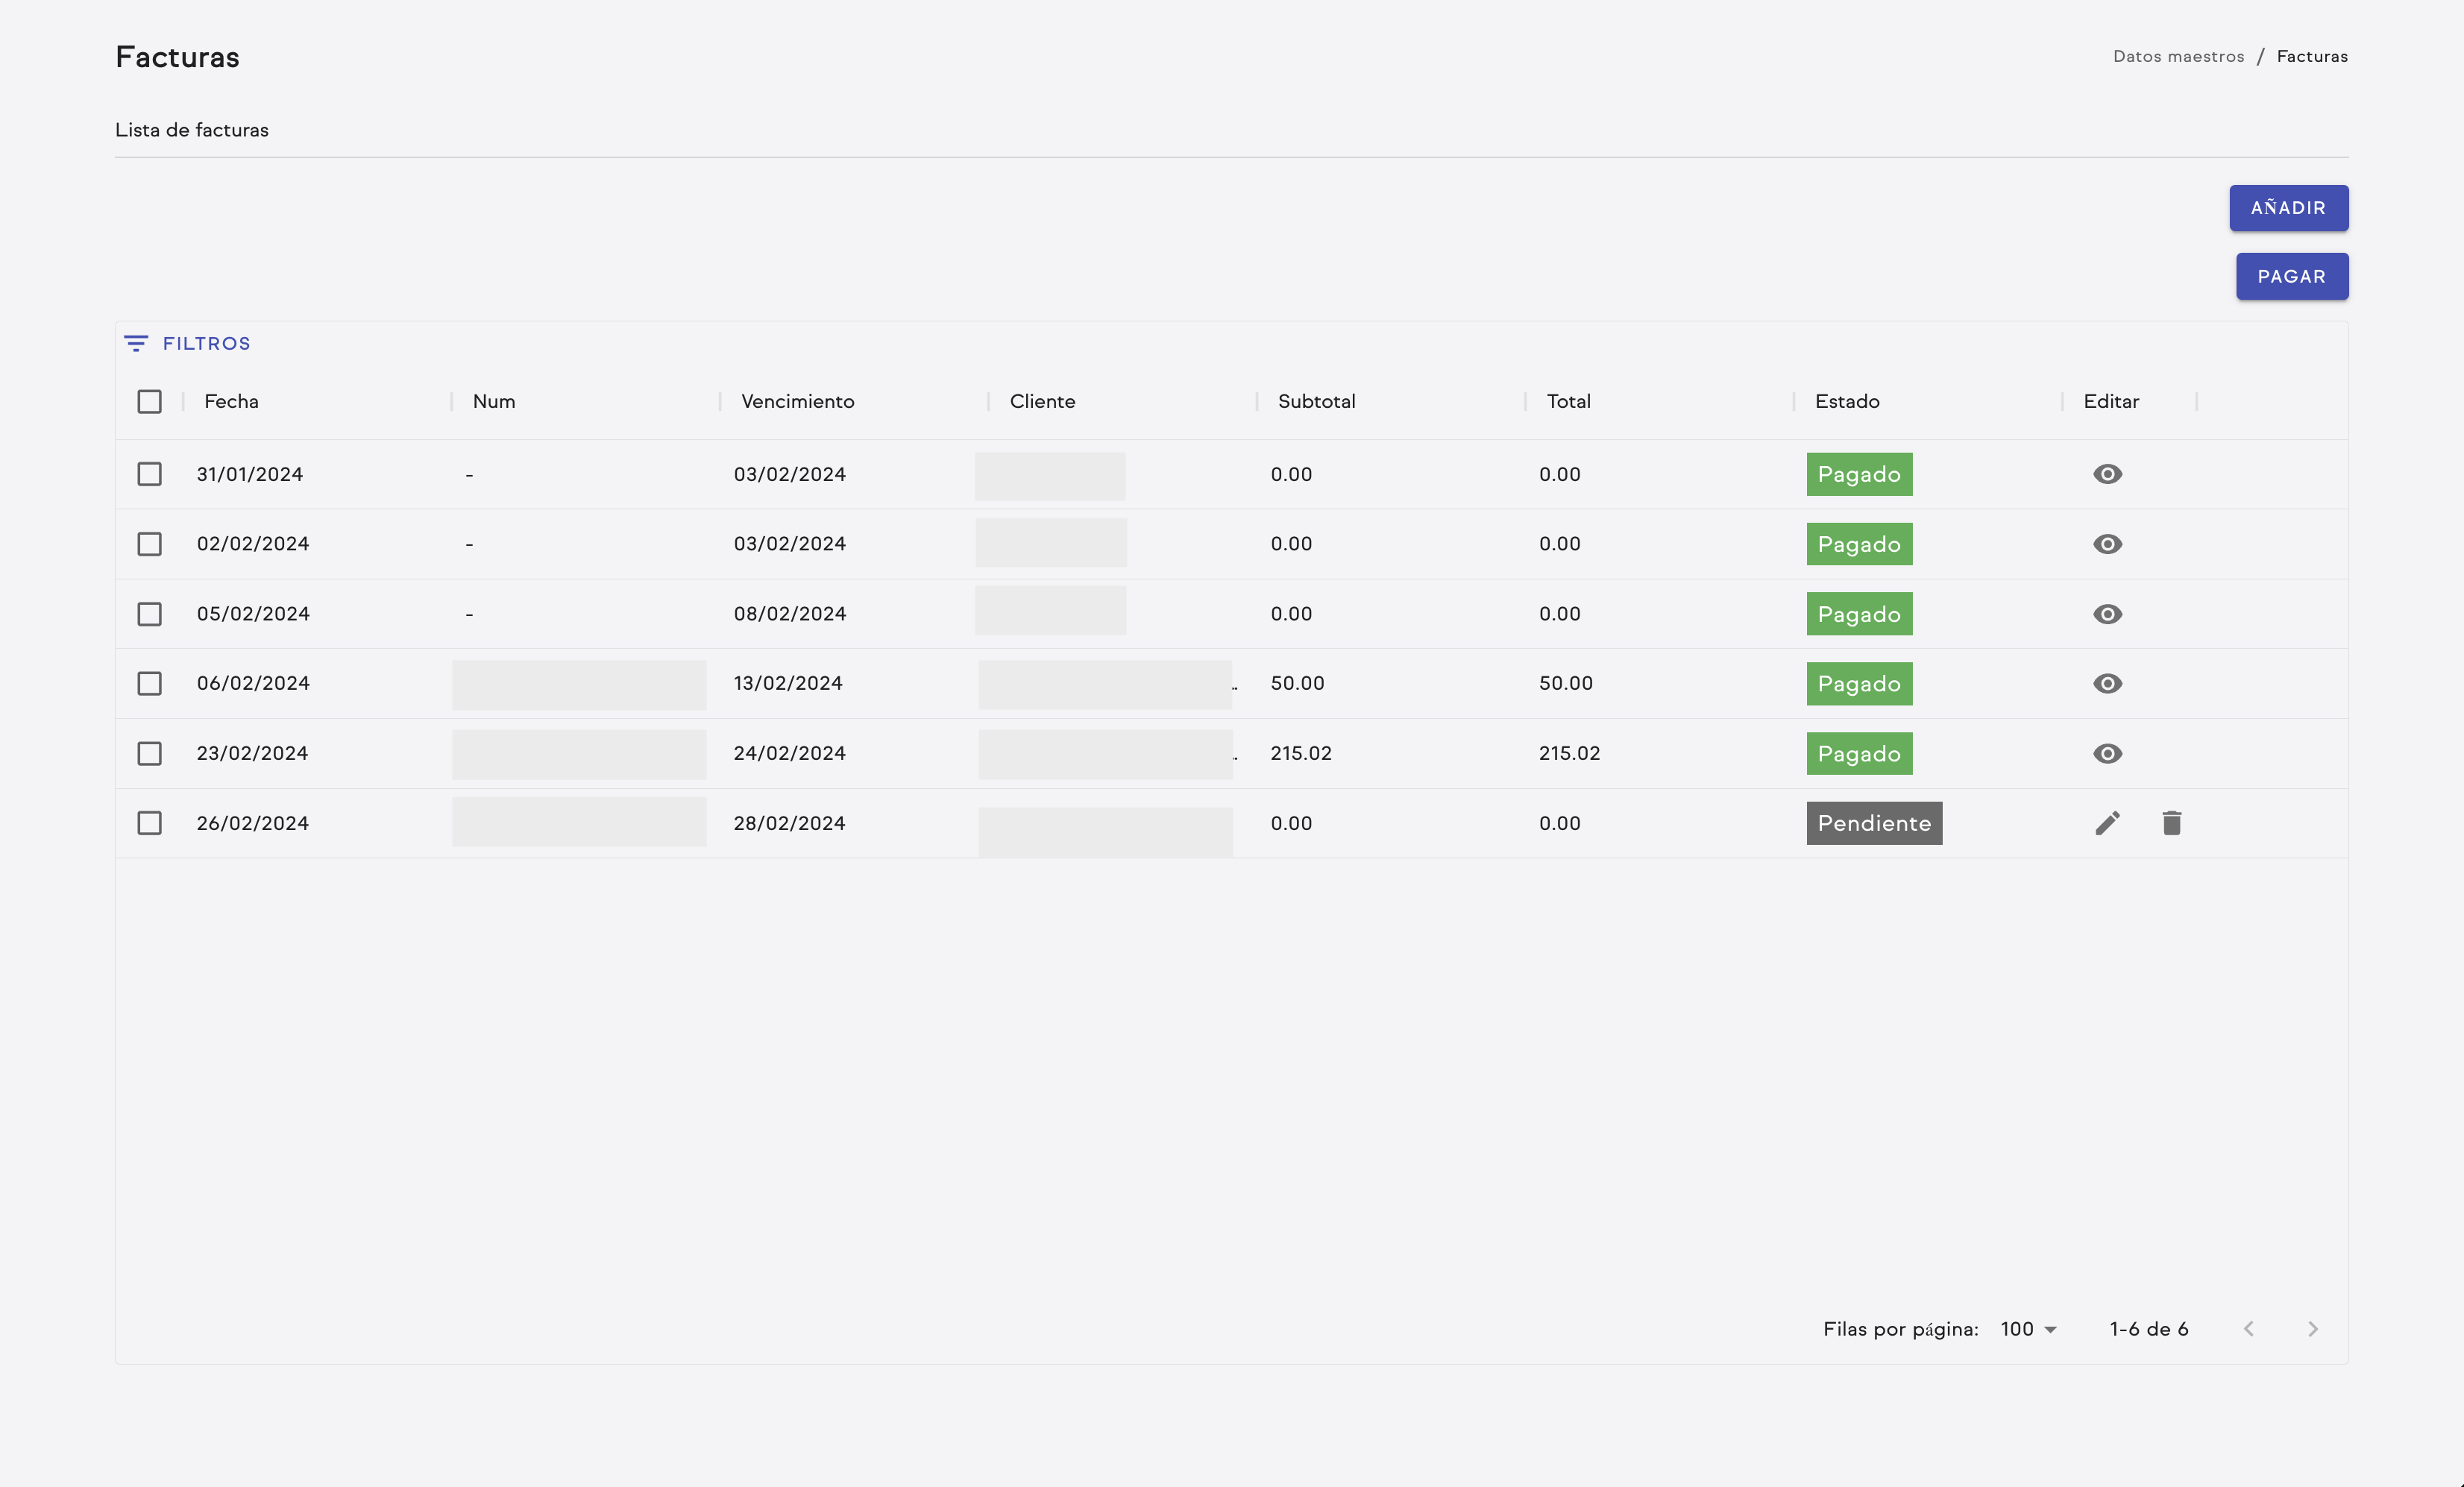Tick the 06/02/2024 invoice checkbox
This screenshot has height=1487, width=2464.
[x=149, y=683]
